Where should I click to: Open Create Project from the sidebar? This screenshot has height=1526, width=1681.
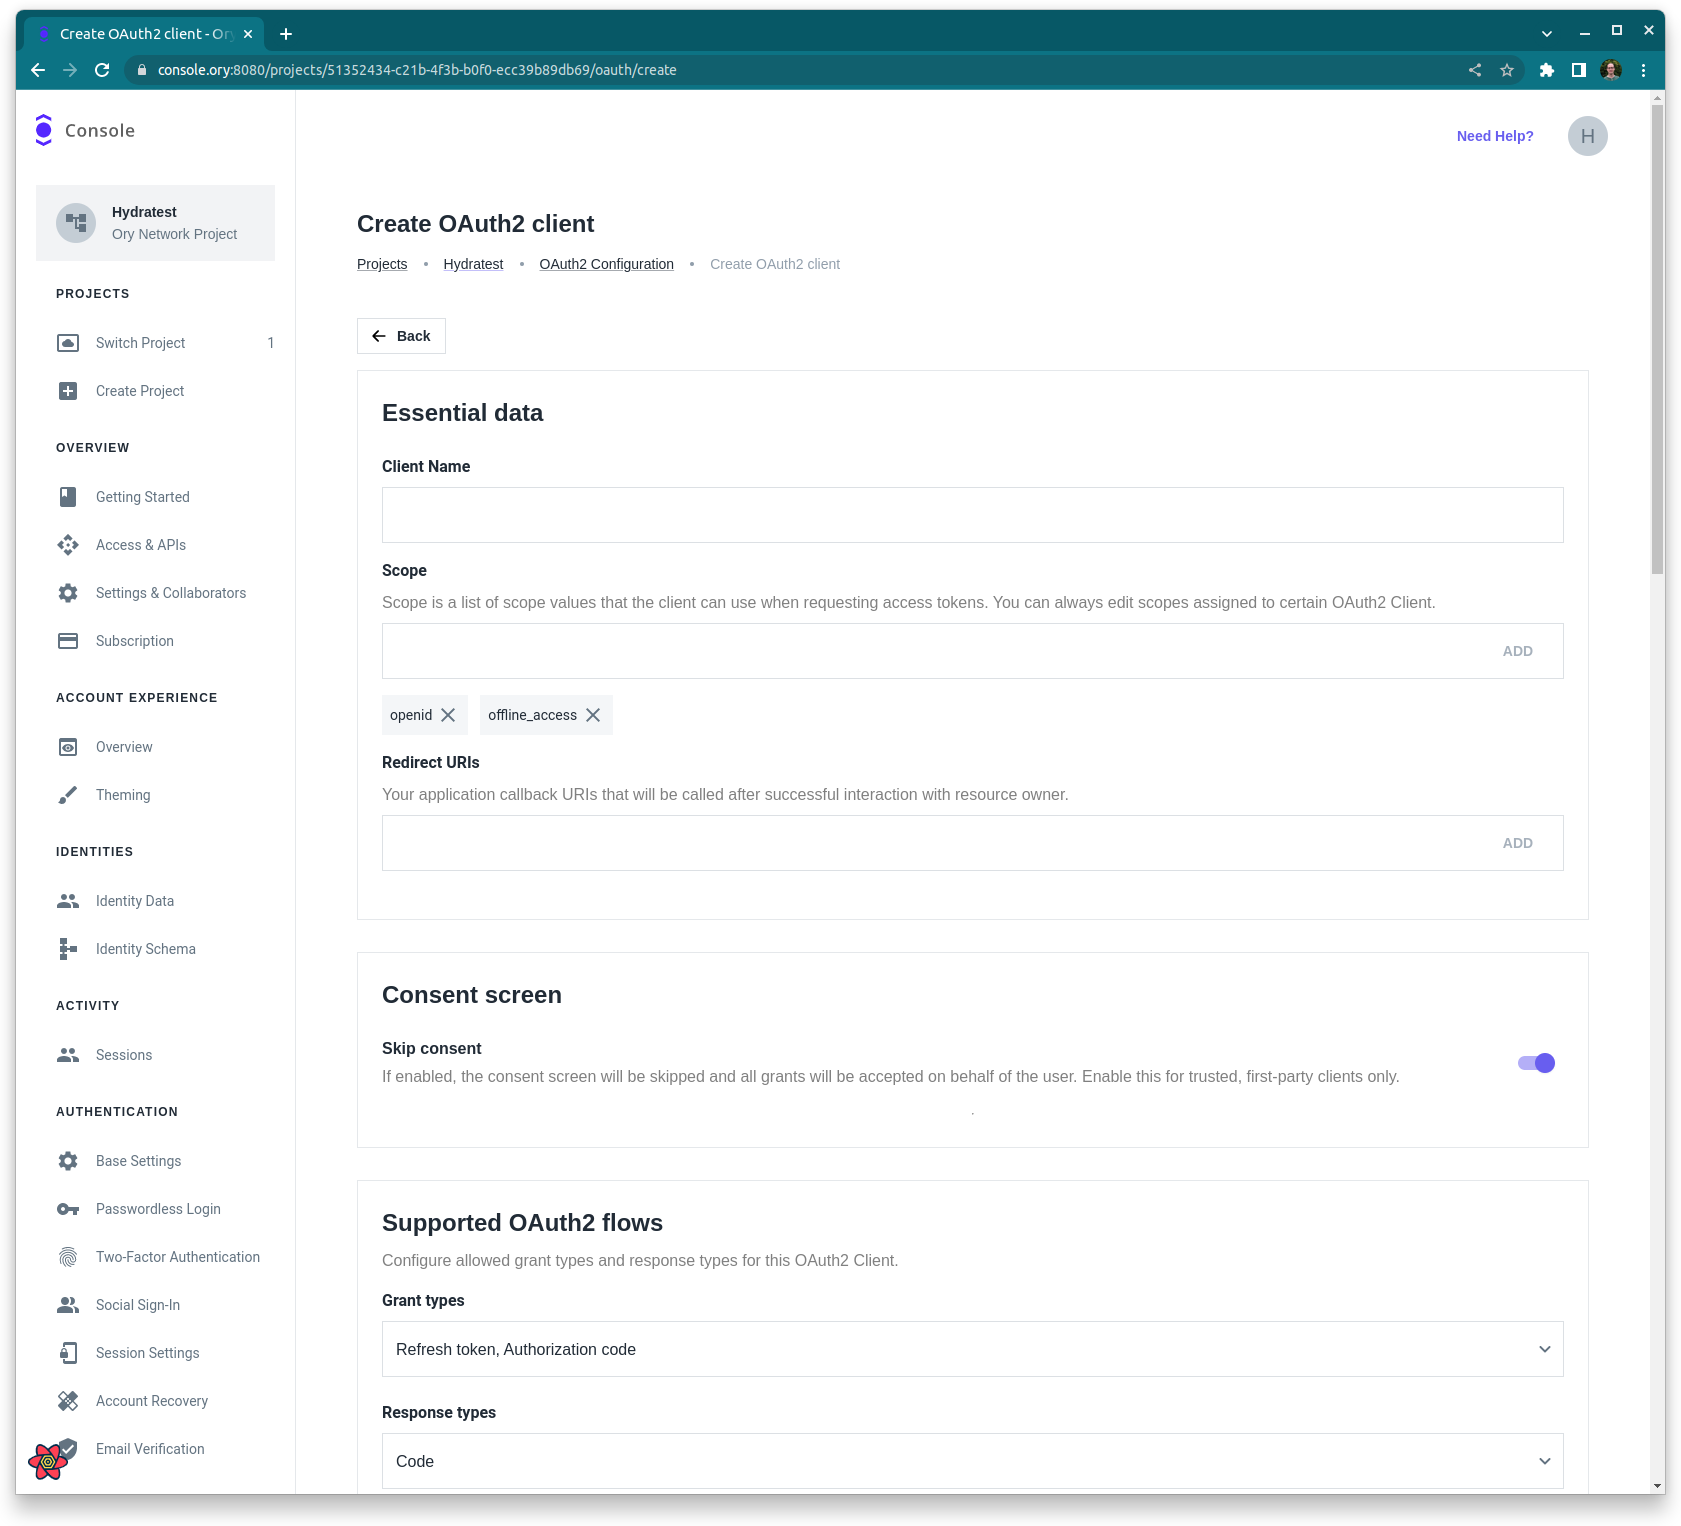139,391
